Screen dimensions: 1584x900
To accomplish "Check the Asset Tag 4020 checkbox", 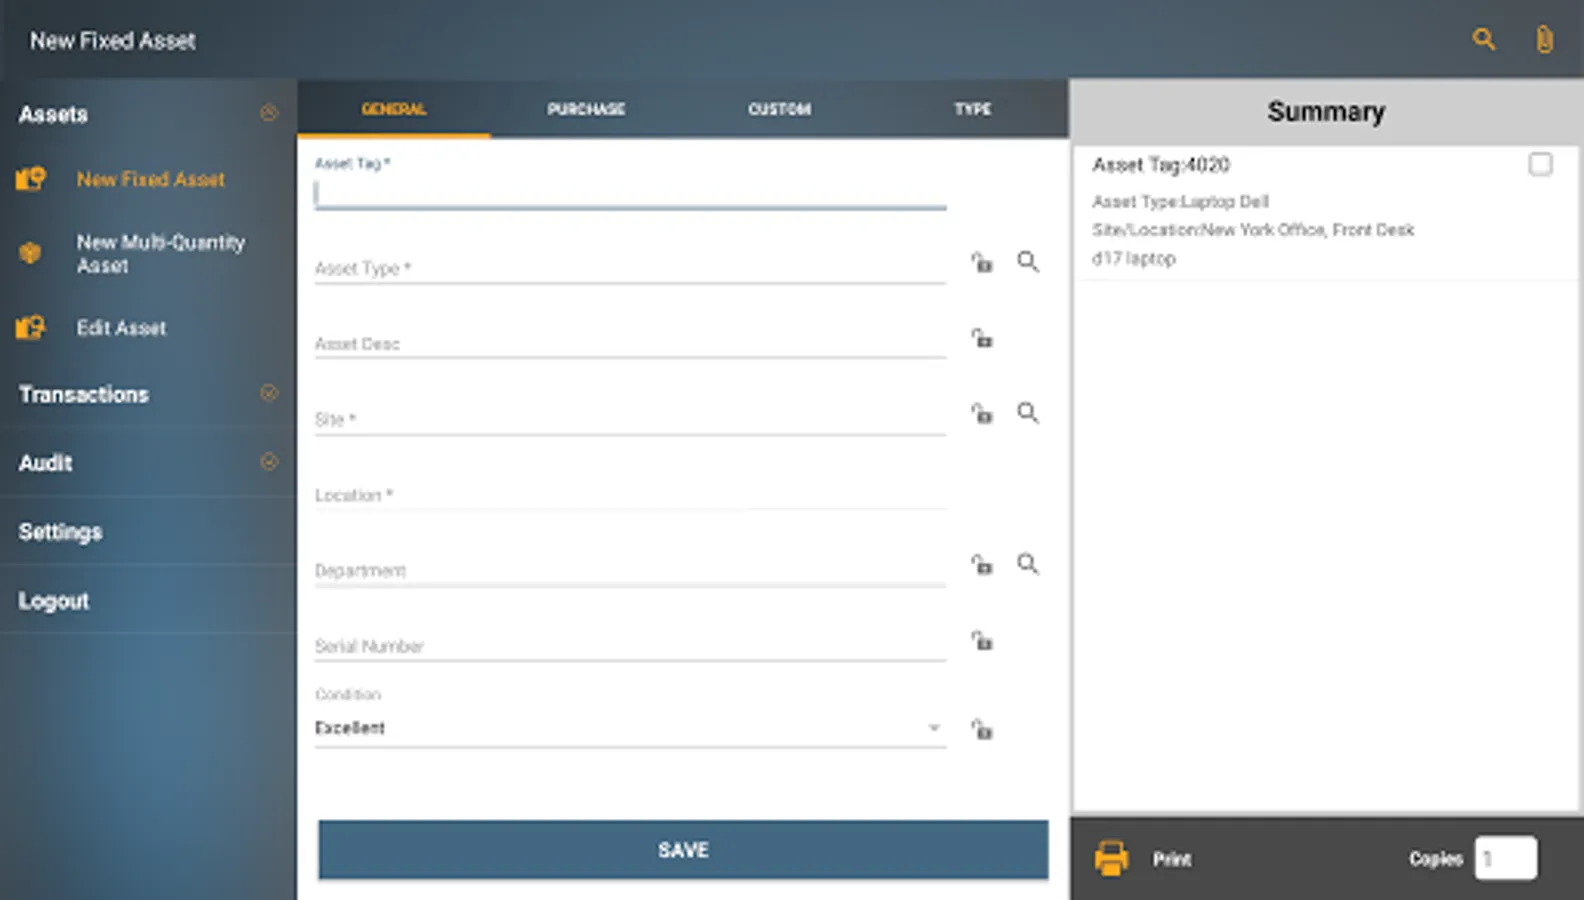I will pyautogui.click(x=1540, y=164).
